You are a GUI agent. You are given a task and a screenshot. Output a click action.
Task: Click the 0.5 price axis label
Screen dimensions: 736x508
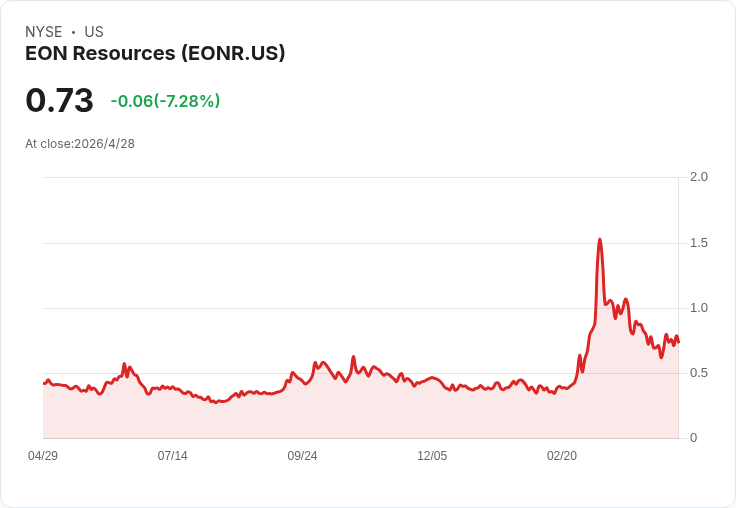(698, 373)
